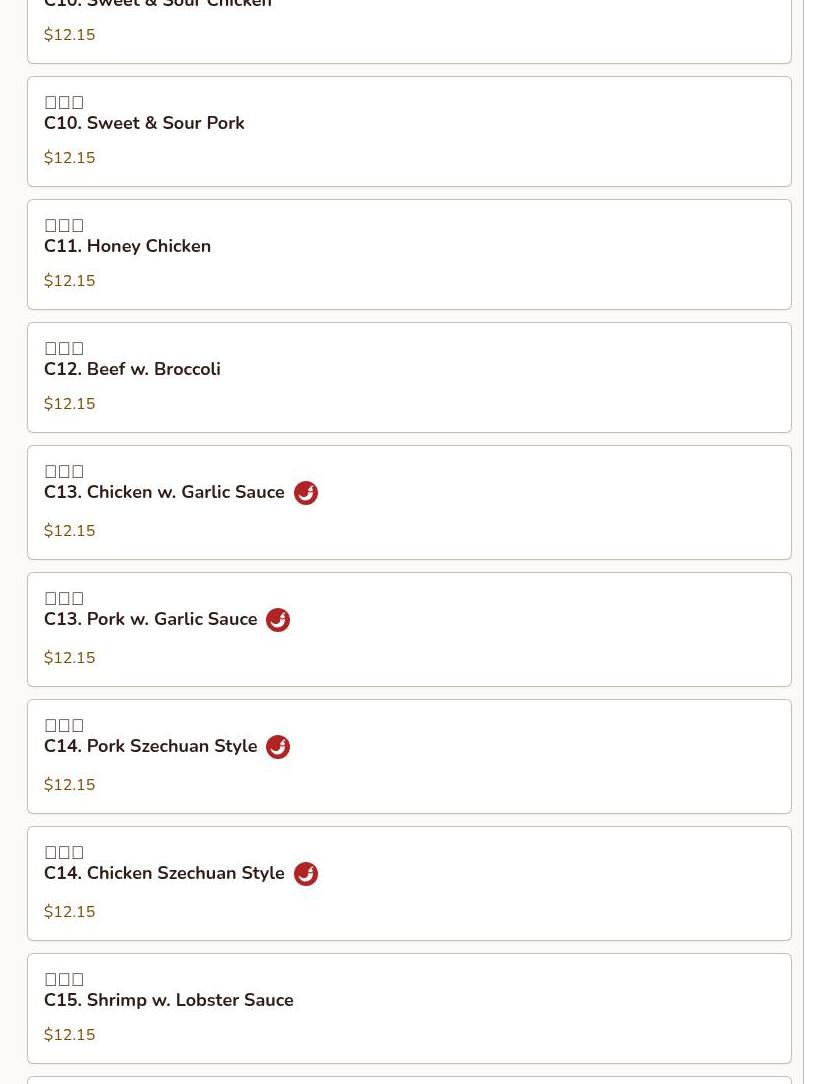The width and height of the screenshot is (824, 1084).
Task: Click the price under Beef w. Broccoli
Action: (70, 404)
